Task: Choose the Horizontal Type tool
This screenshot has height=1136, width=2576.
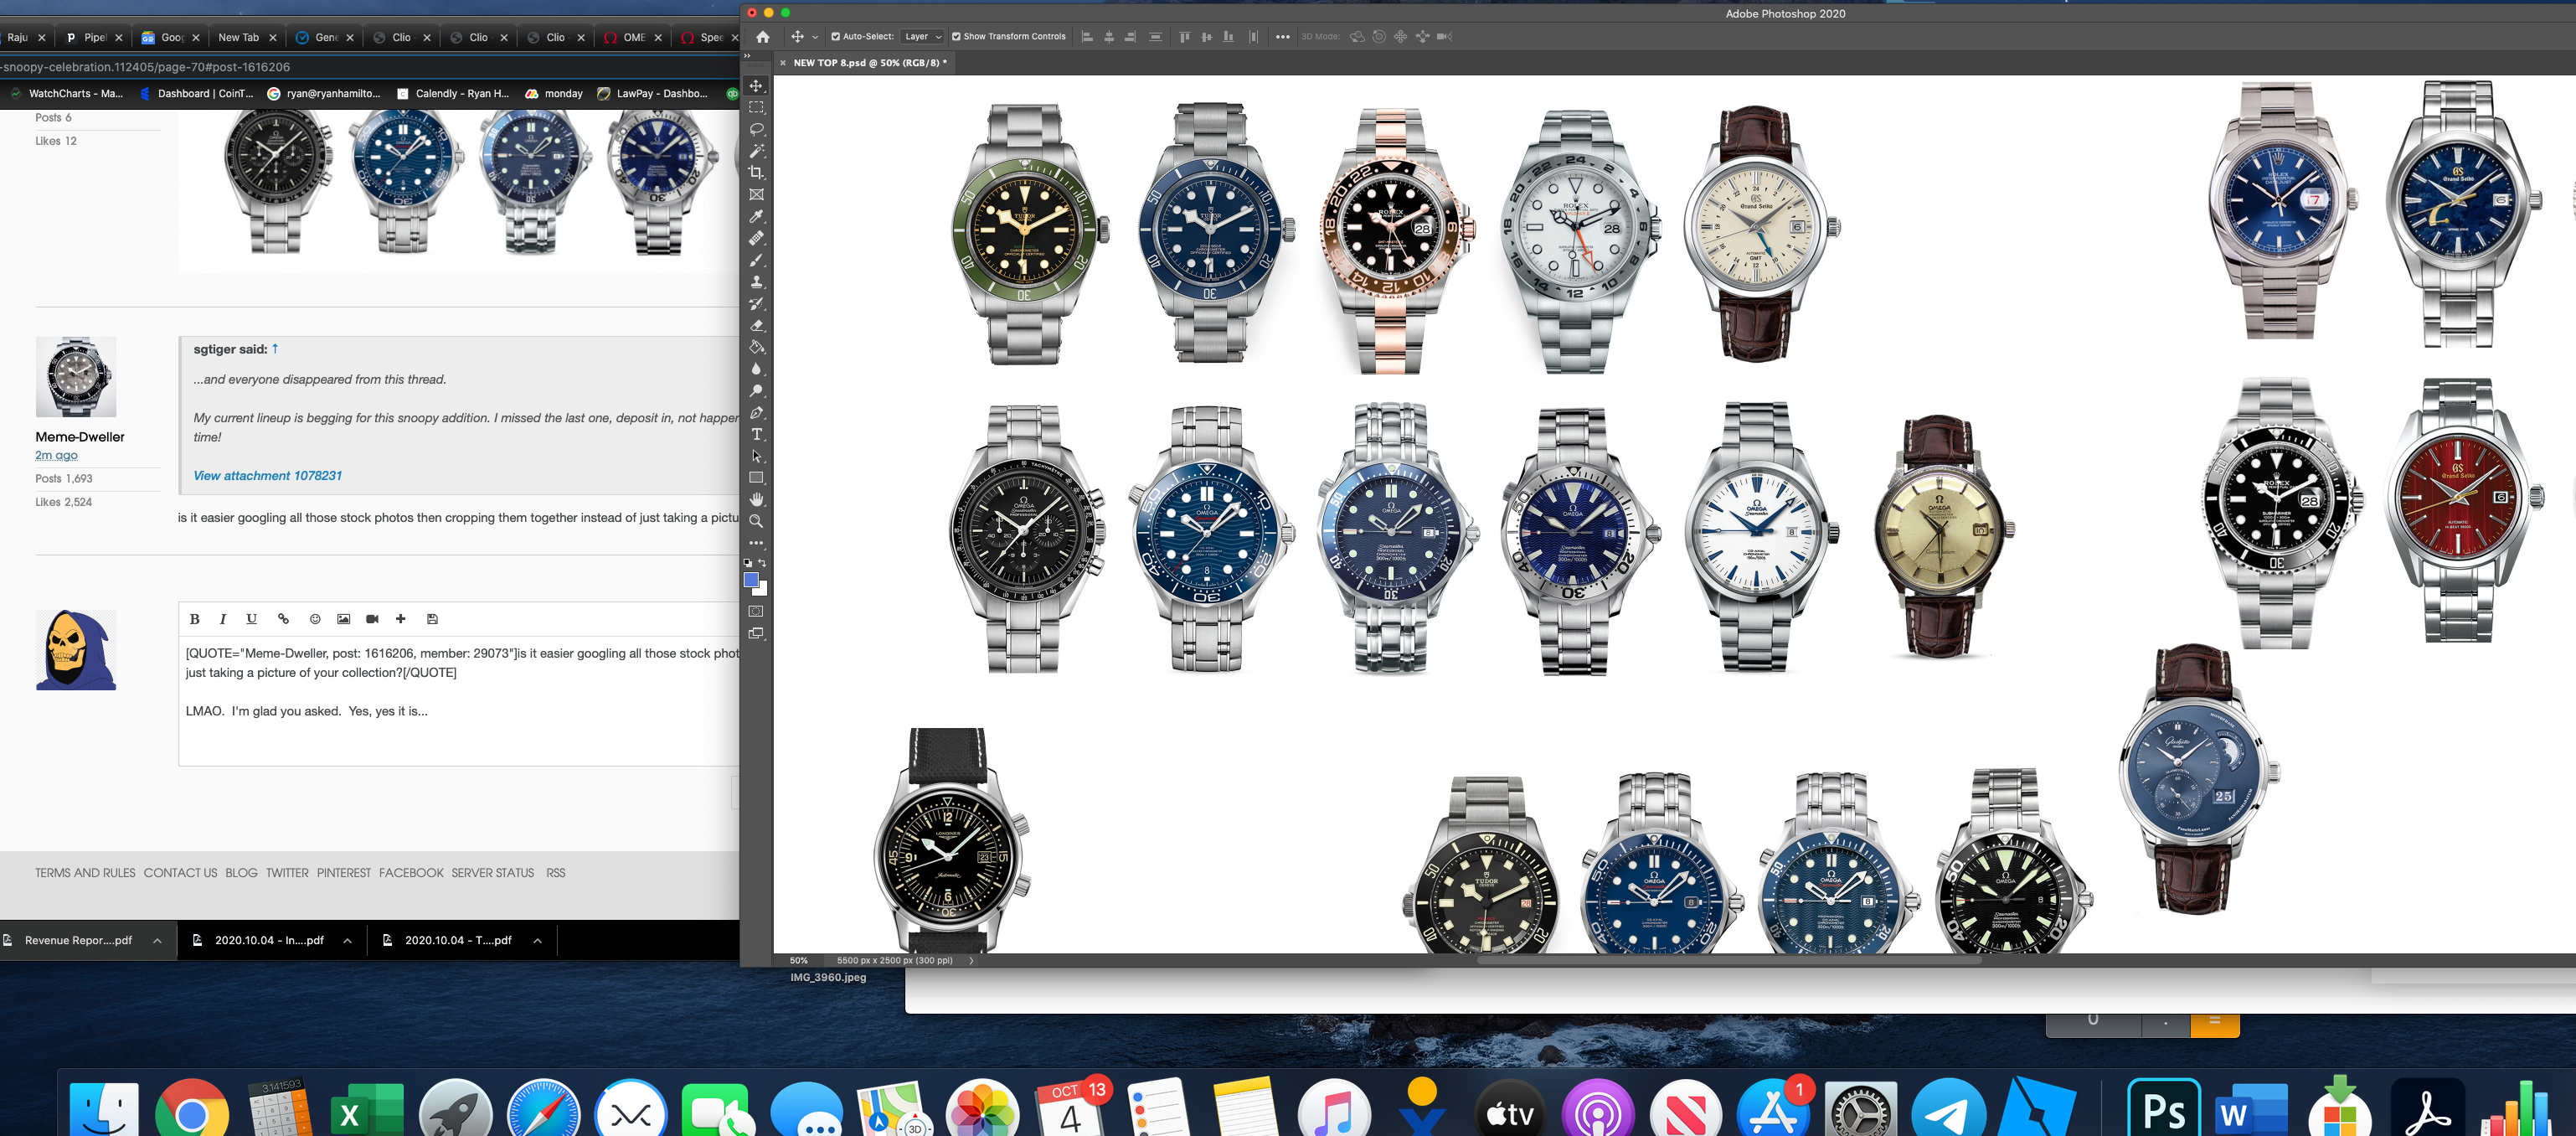Action: (756, 434)
